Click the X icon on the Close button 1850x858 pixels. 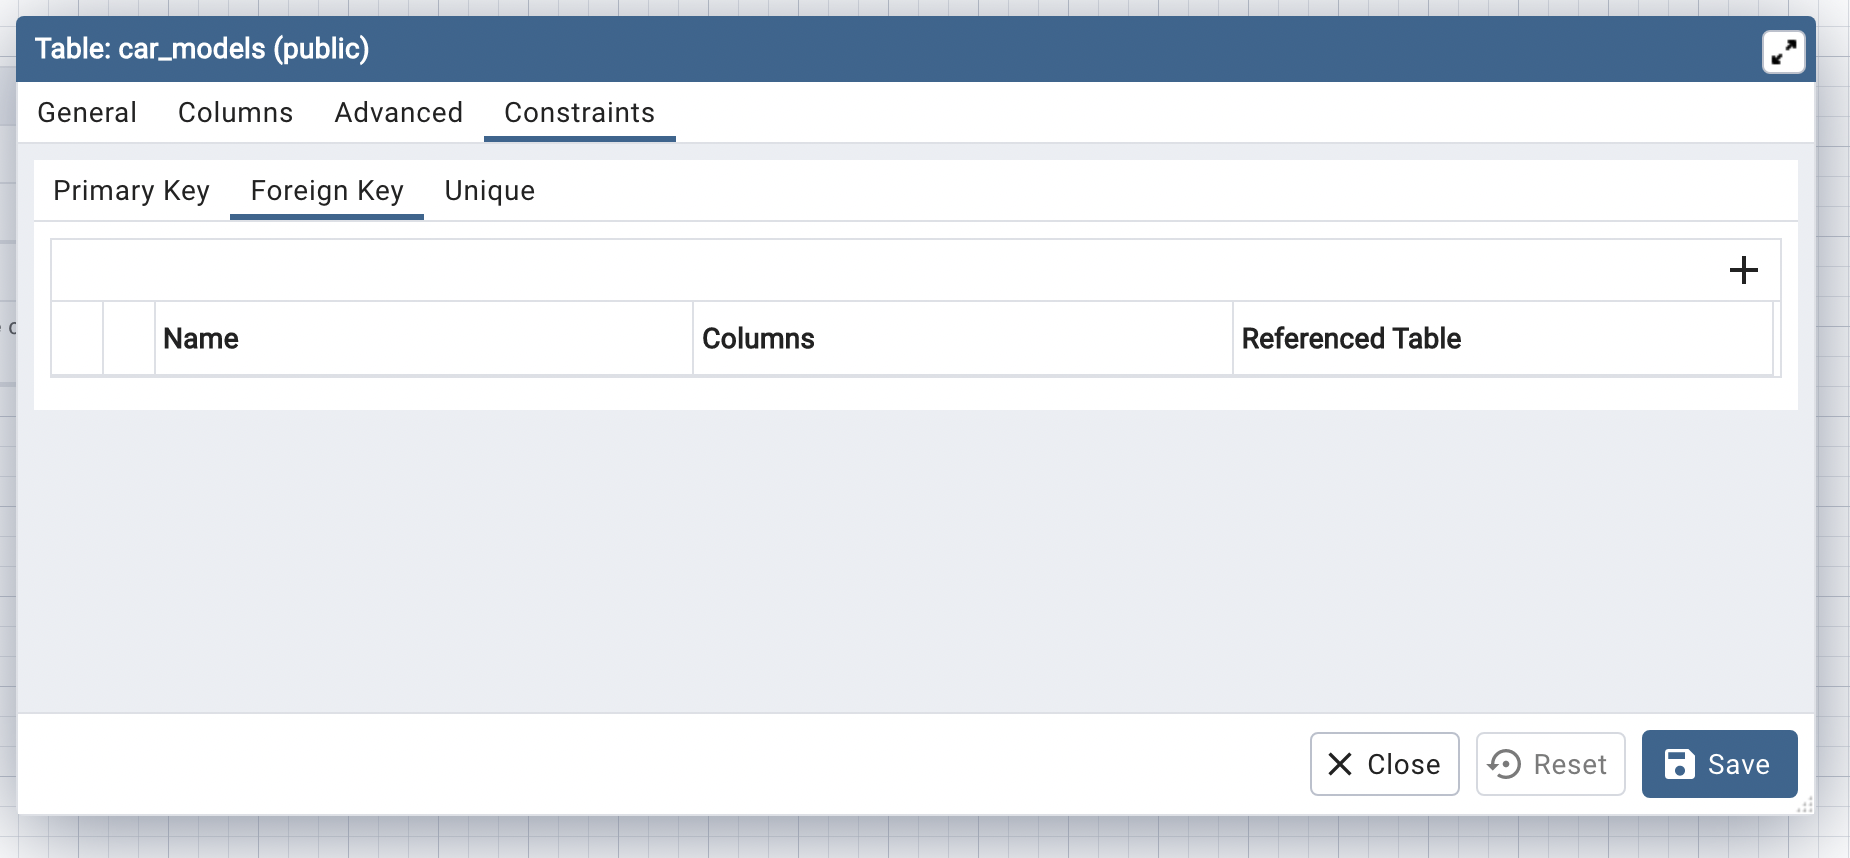pyautogui.click(x=1340, y=764)
